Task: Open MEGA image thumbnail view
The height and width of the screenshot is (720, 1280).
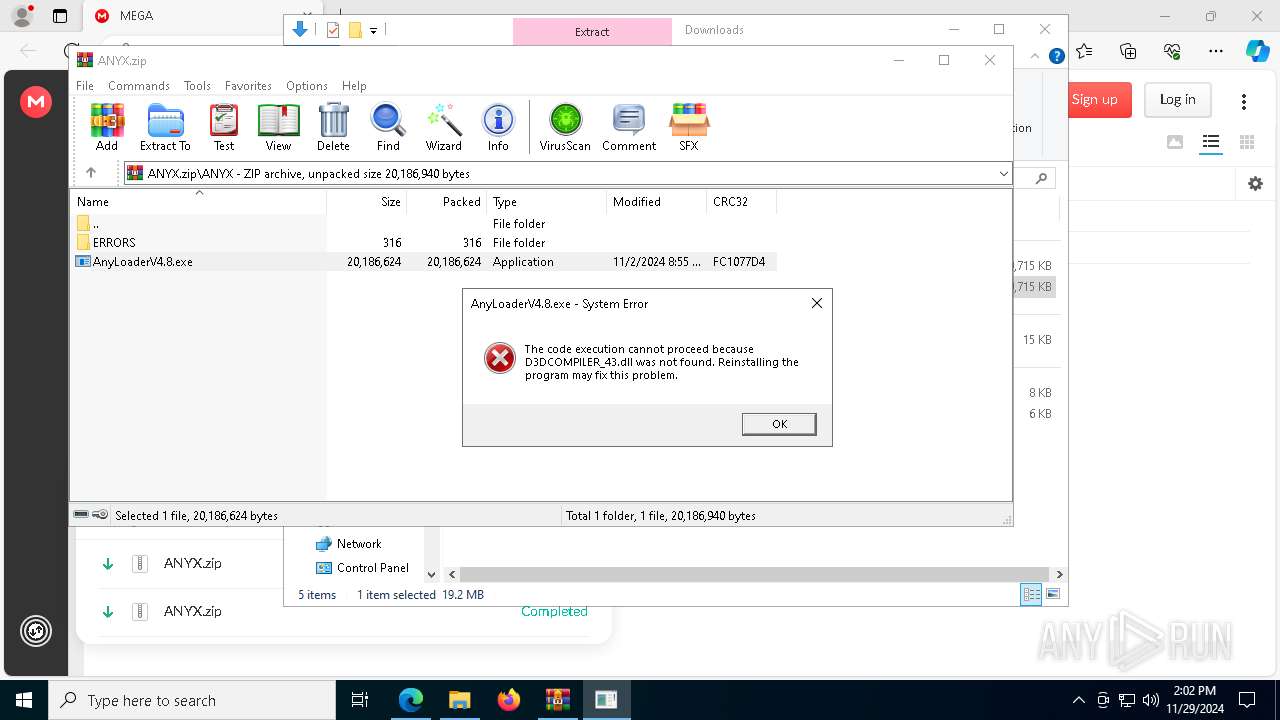Action: pyautogui.click(x=1175, y=142)
